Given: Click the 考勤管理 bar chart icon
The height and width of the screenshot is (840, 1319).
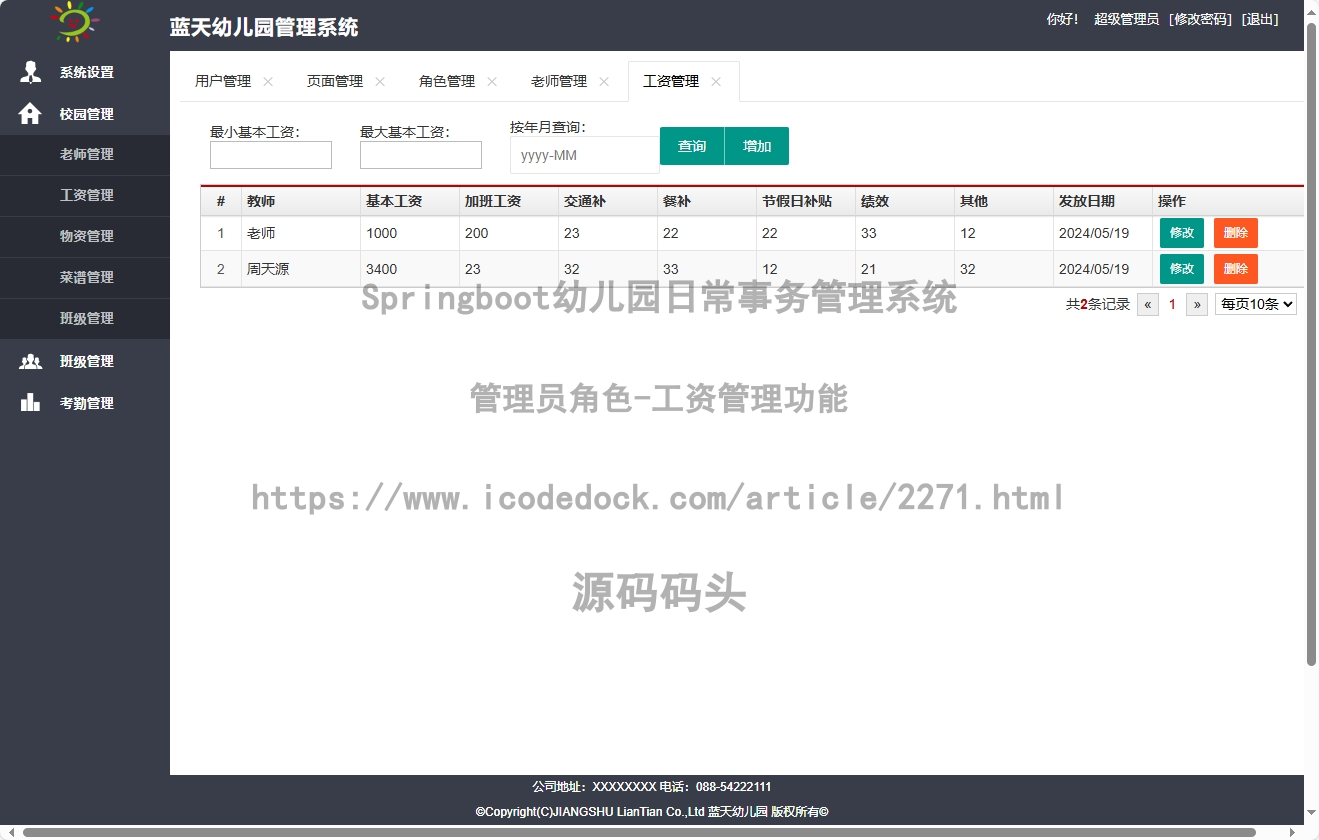Looking at the screenshot, I should [30, 403].
